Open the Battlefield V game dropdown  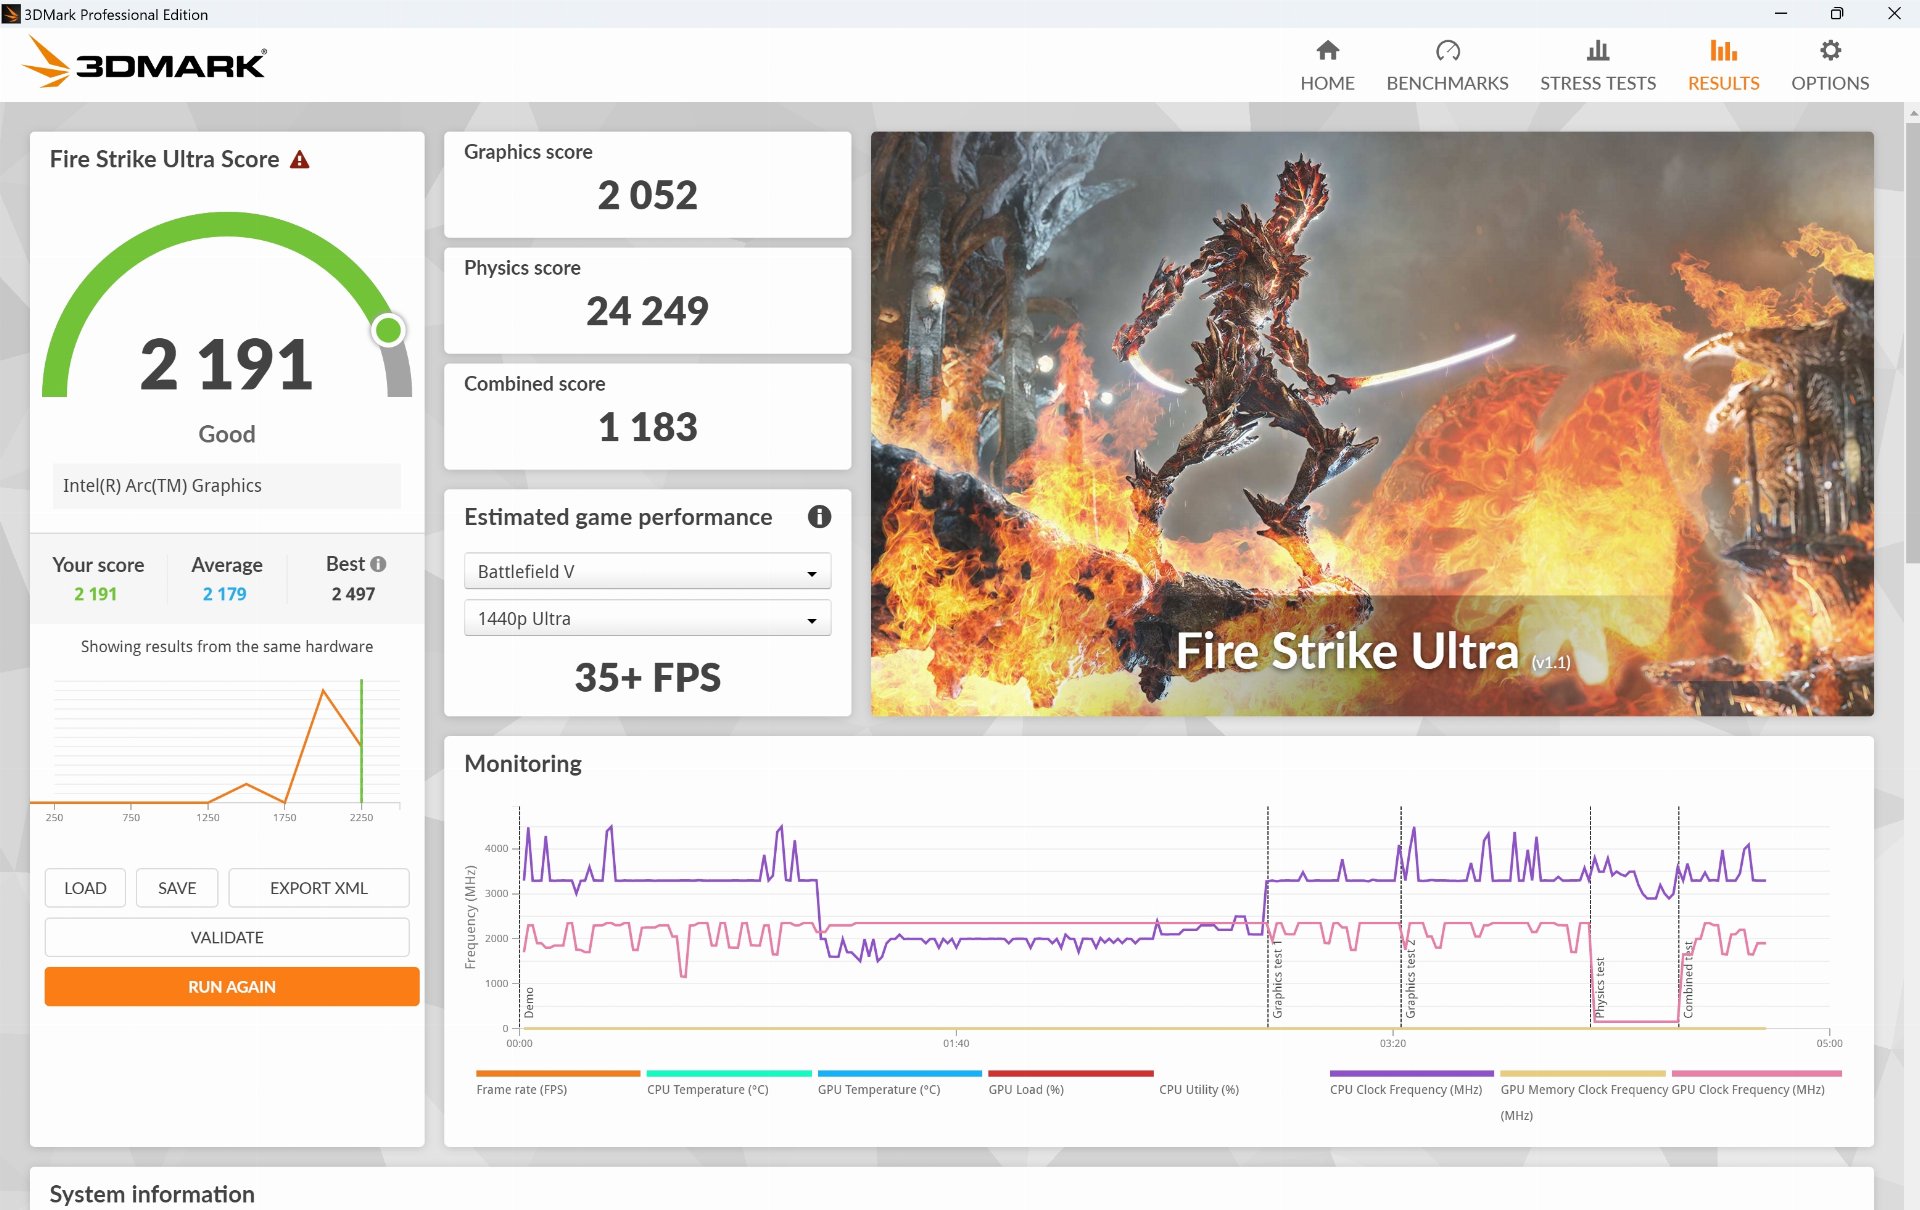647,571
